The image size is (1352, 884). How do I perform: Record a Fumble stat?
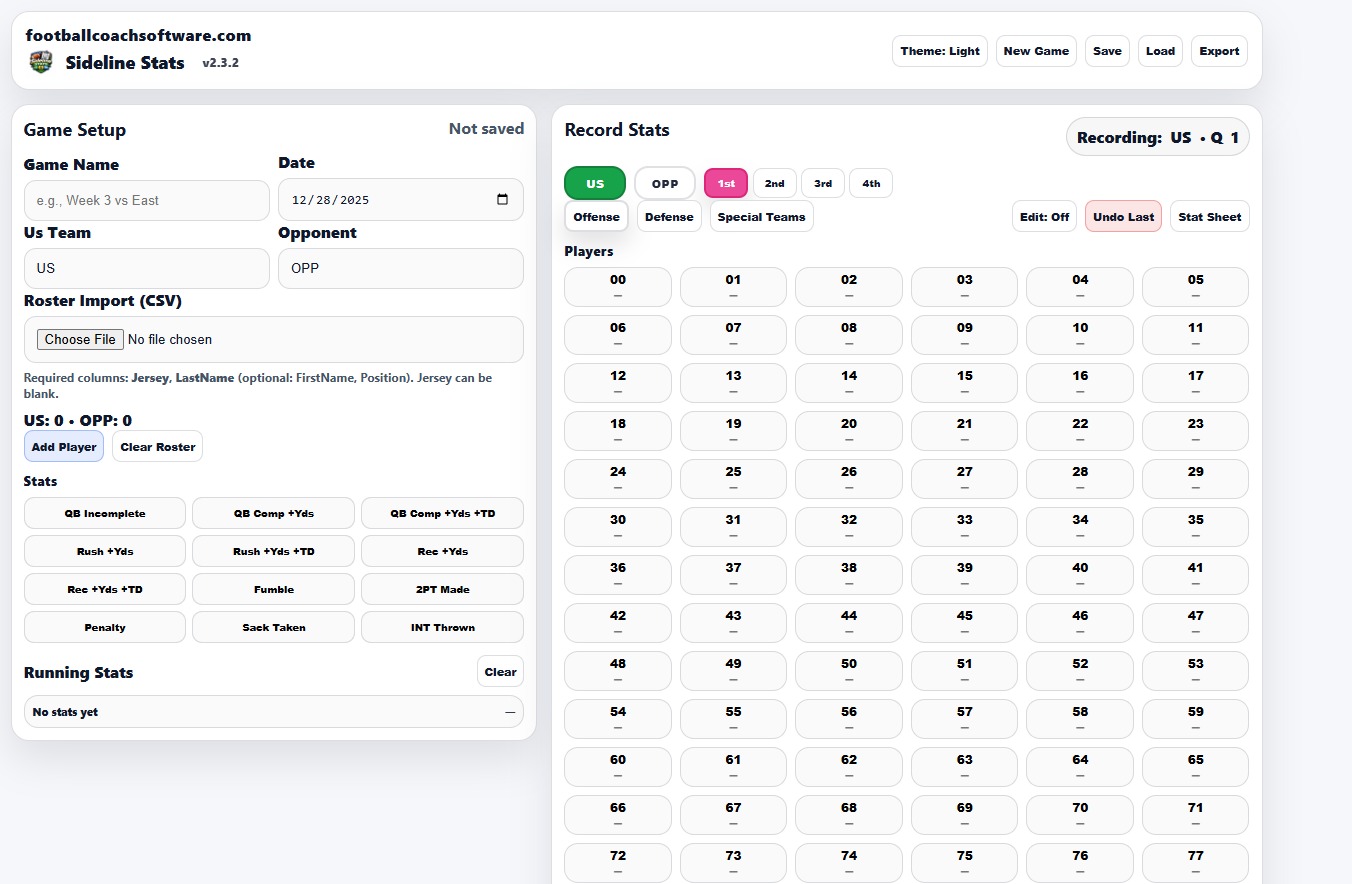pos(273,589)
